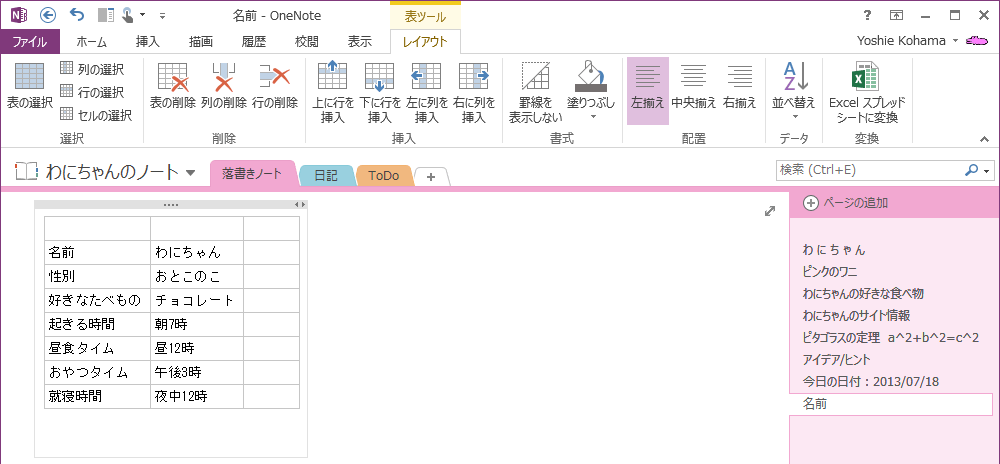Click the Help question mark icon
Viewport: 1000px width, 464px height.
867,15
